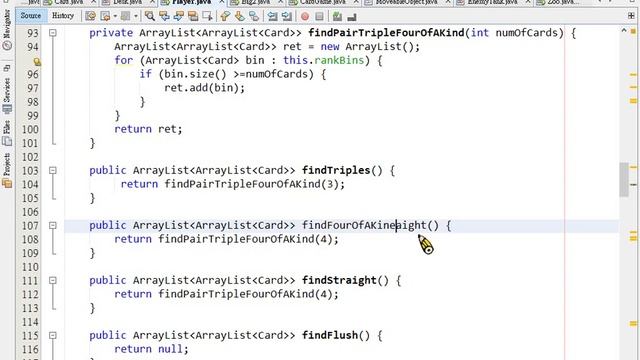Click the findPairTripleFourOfAKind(3) call

251,184
